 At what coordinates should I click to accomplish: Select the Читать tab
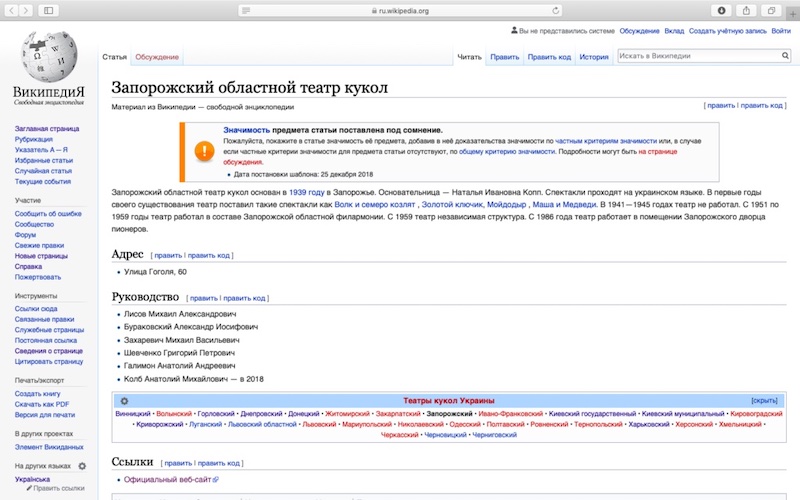pos(469,57)
